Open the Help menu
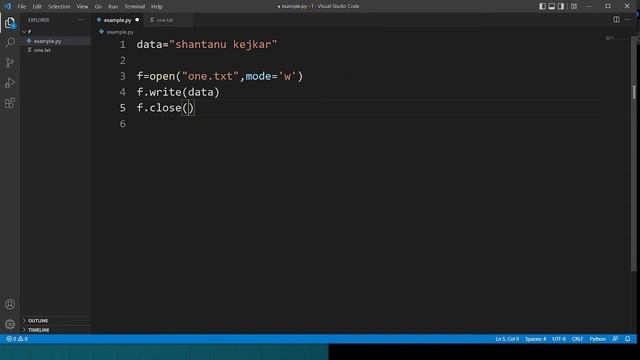The height and width of the screenshot is (360, 640). [157, 7]
